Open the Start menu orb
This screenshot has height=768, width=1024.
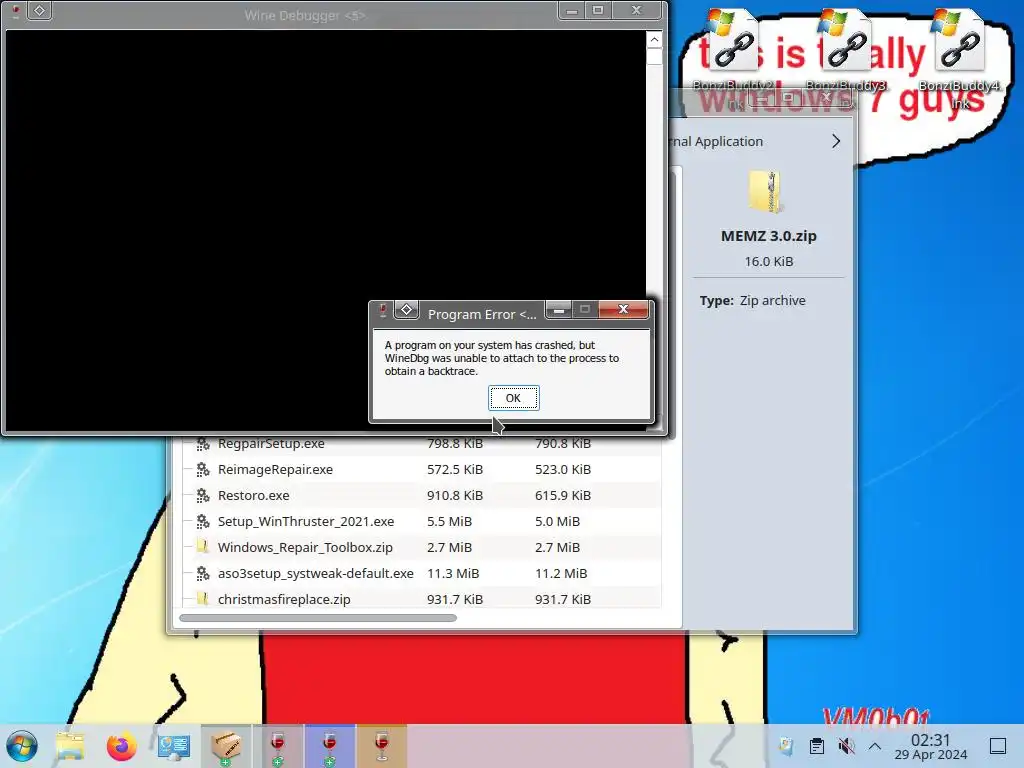22,746
